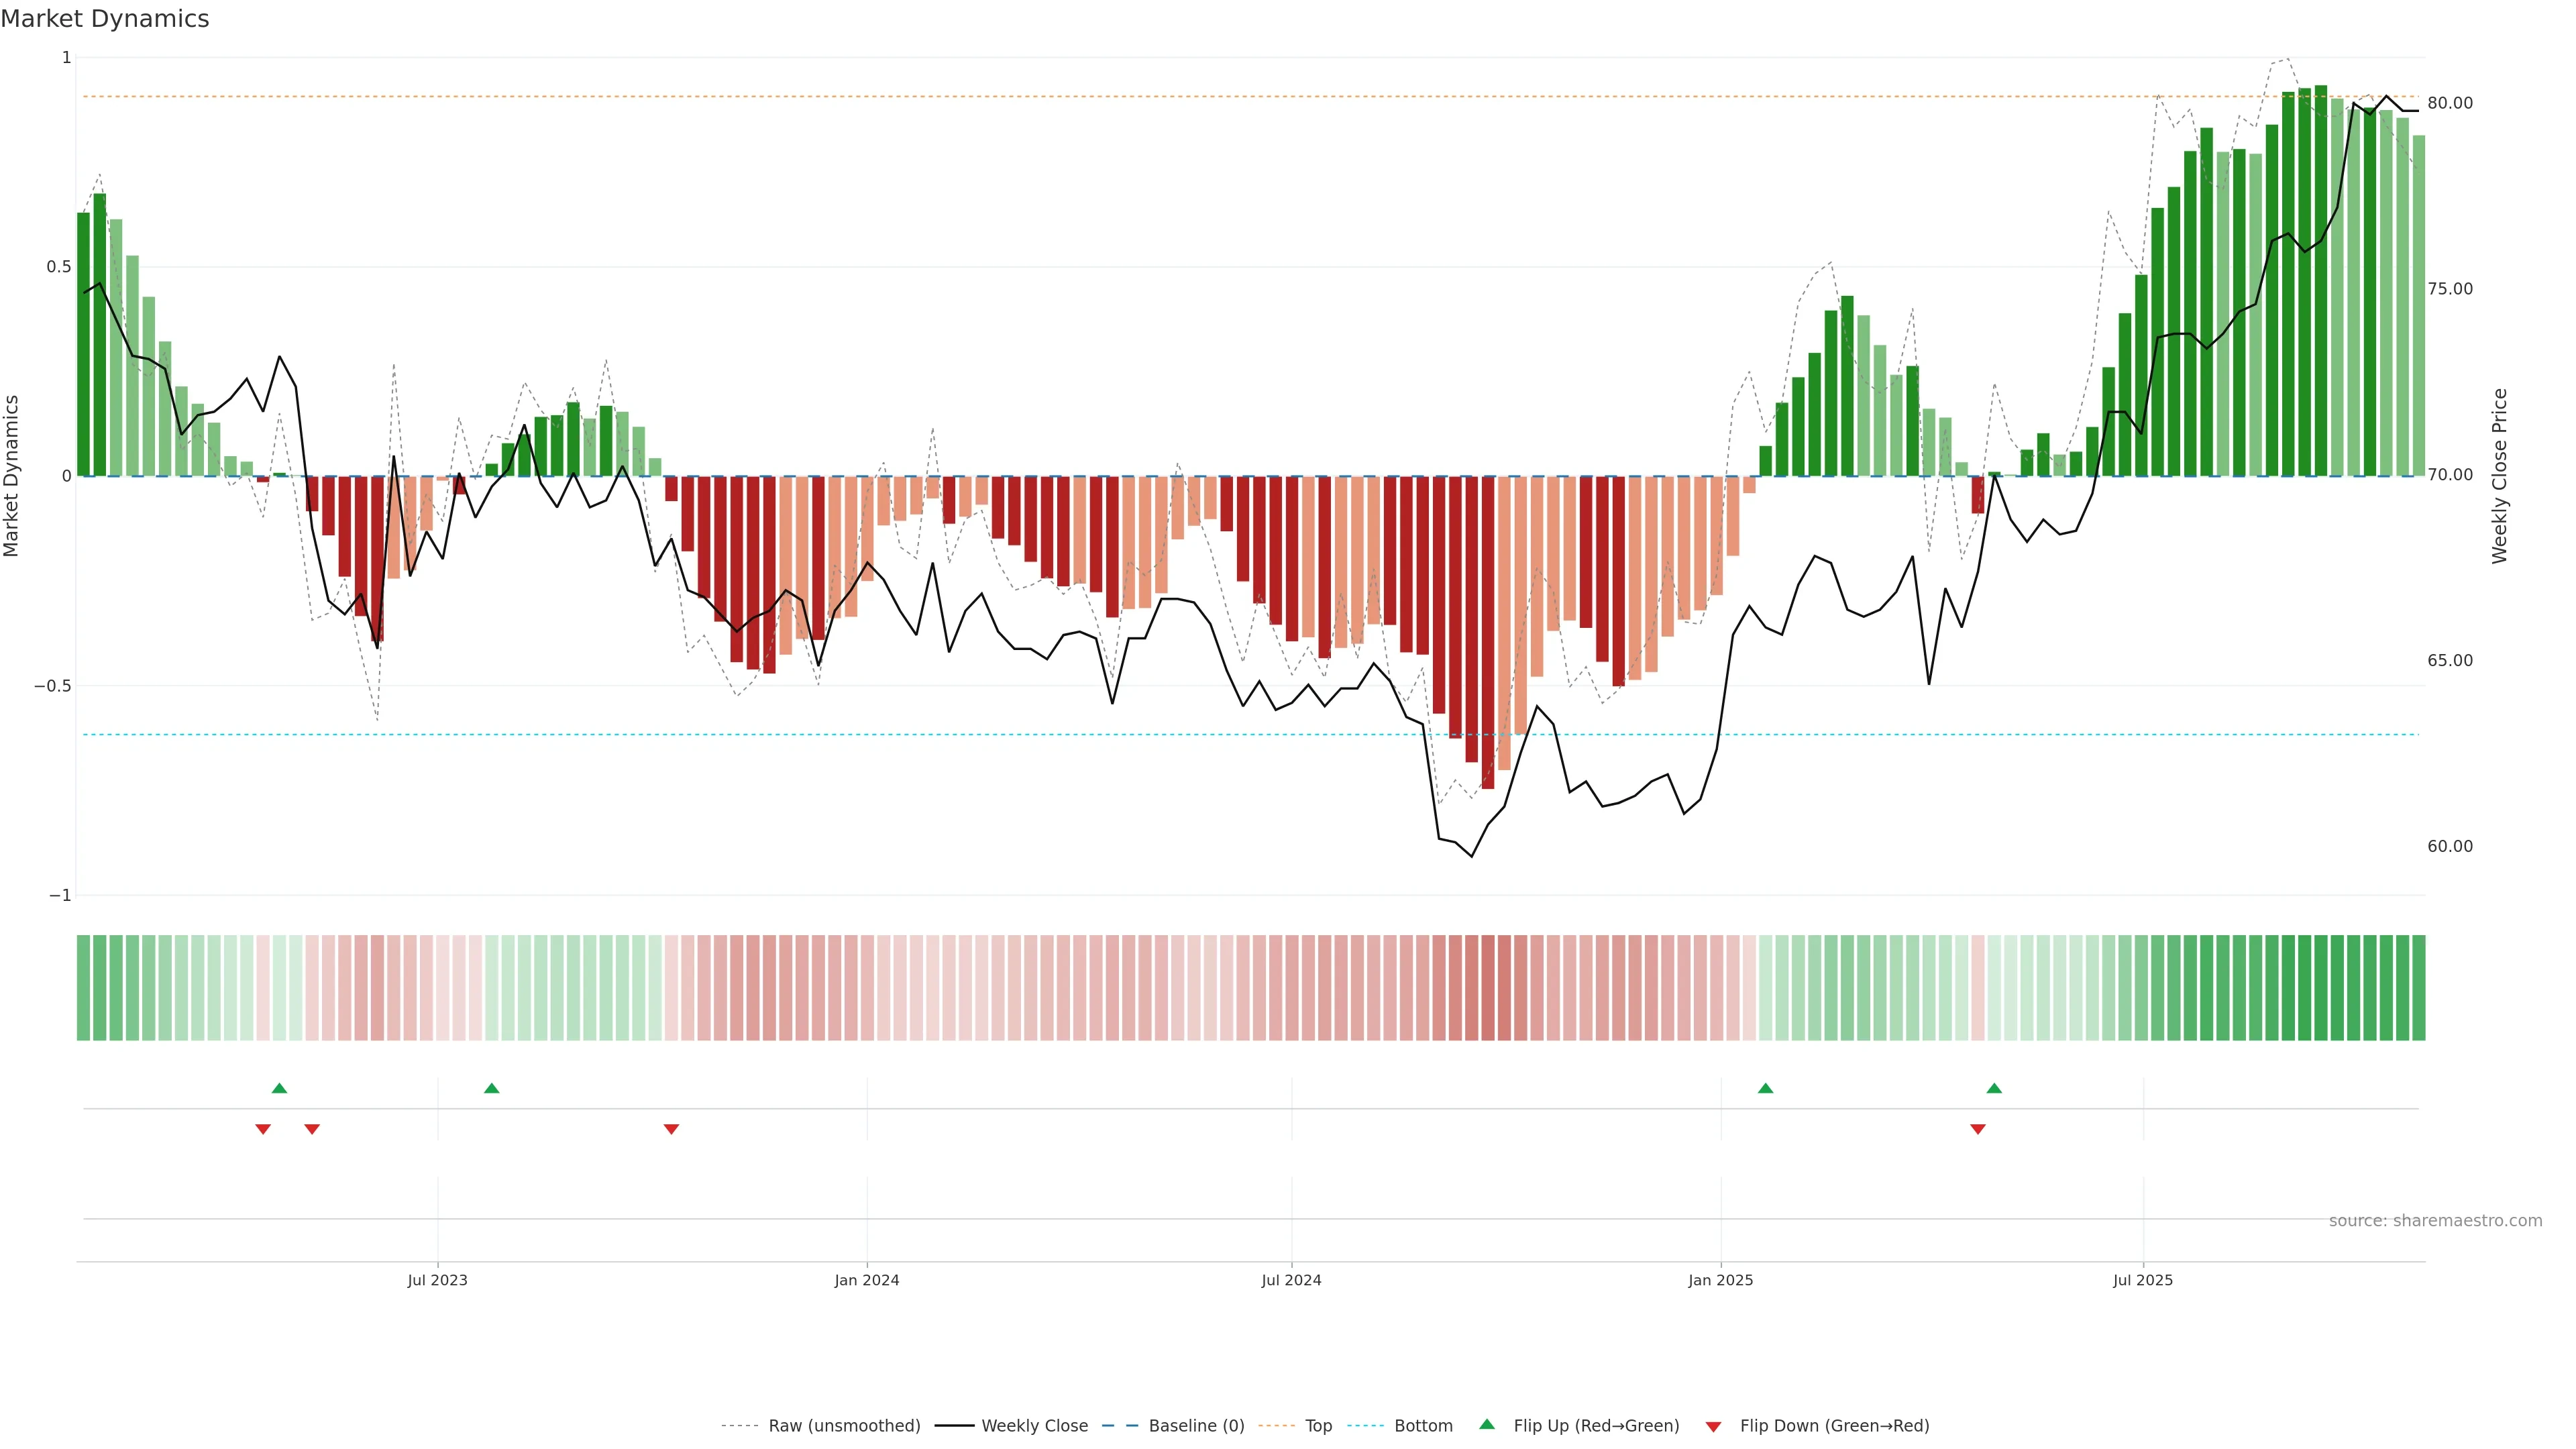Hide the Bottom threshold line via its legend entry
Viewport: 2576px width, 1449px height.
1423,1426
